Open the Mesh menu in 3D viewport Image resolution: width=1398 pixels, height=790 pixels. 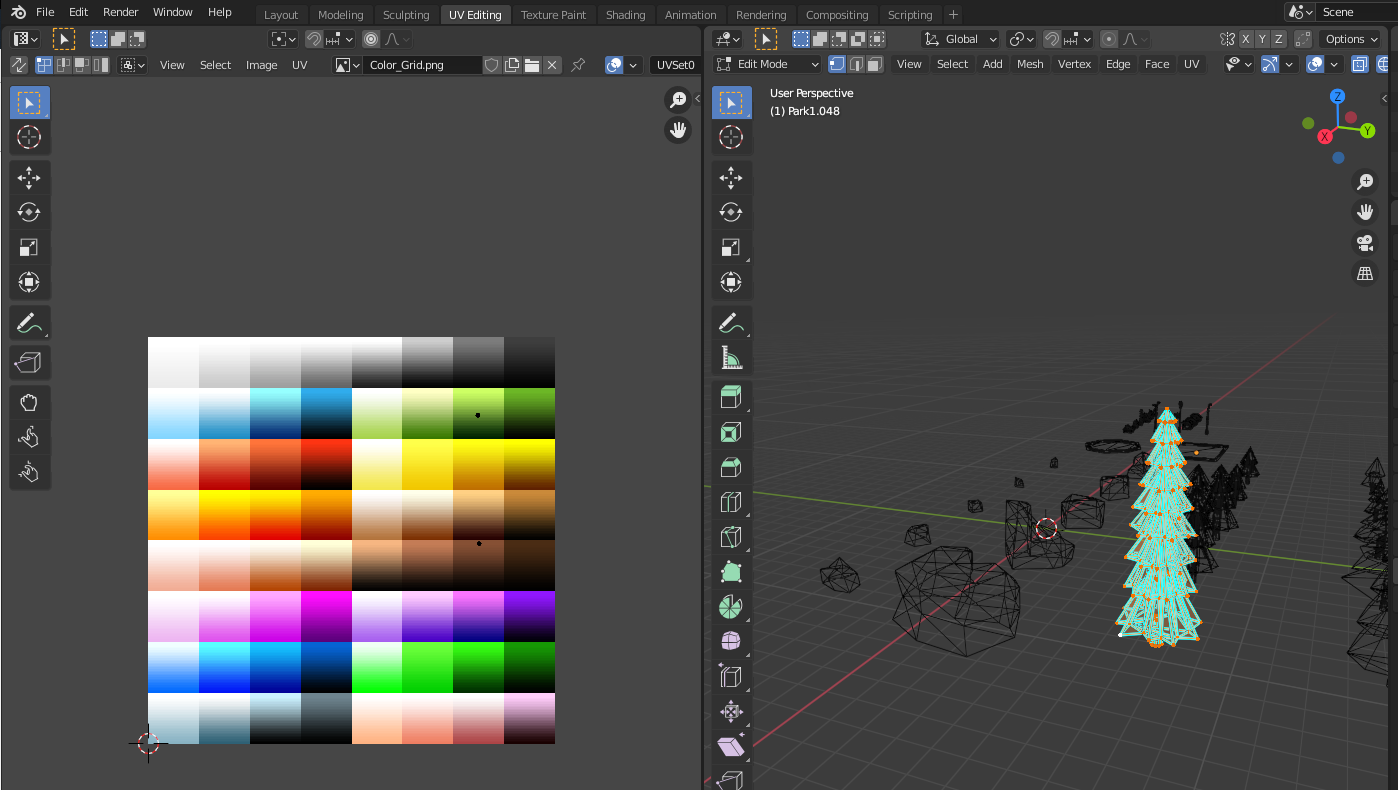pyautogui.click(x=1030, y=64)
